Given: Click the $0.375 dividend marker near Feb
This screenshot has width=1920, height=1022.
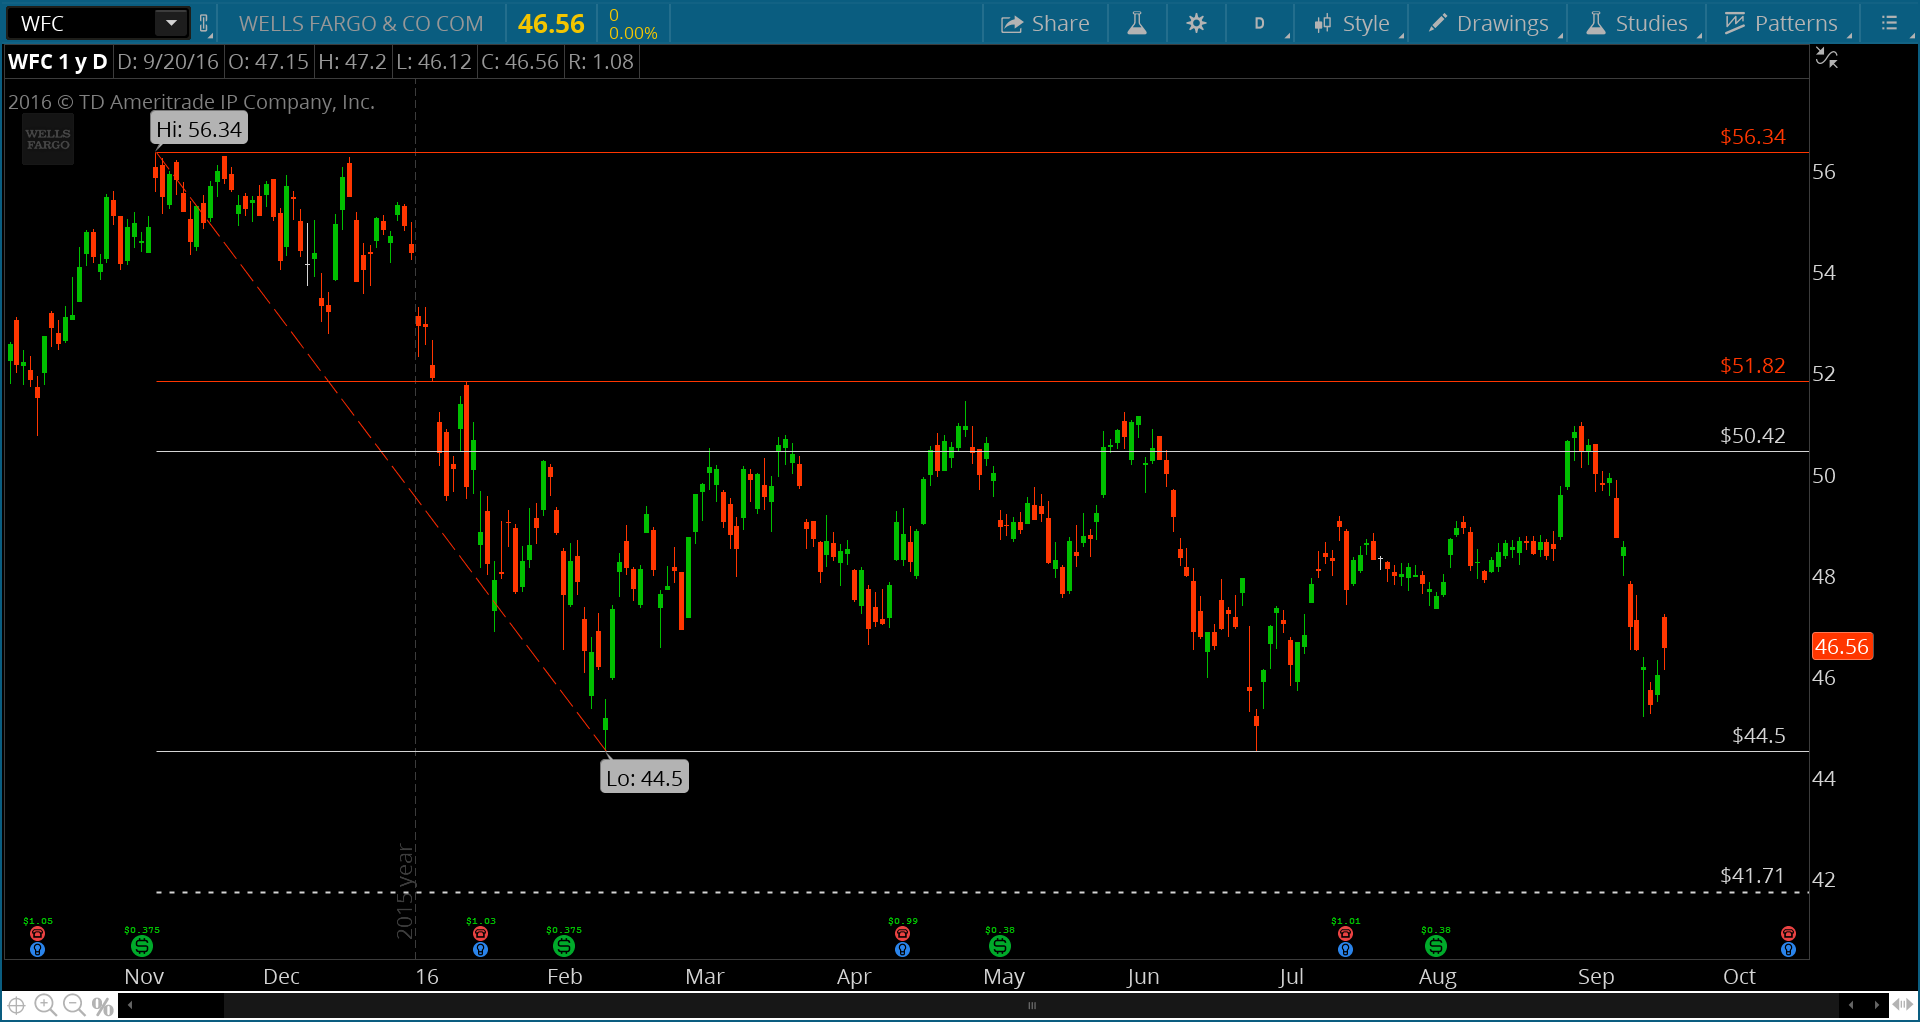Looking at the screenshot, I should point(564,945).
